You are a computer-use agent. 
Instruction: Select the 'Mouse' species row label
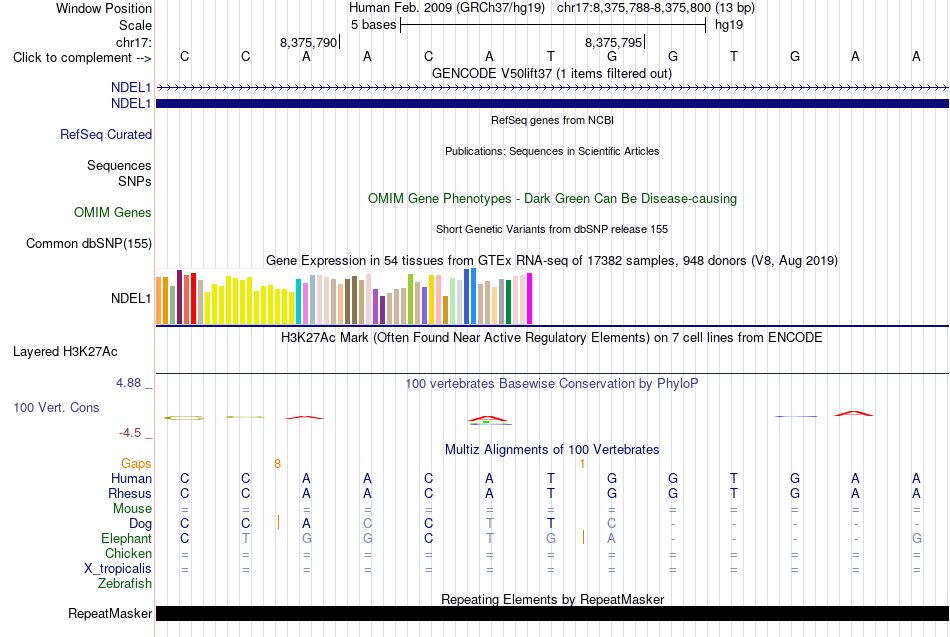coord(132,509)
